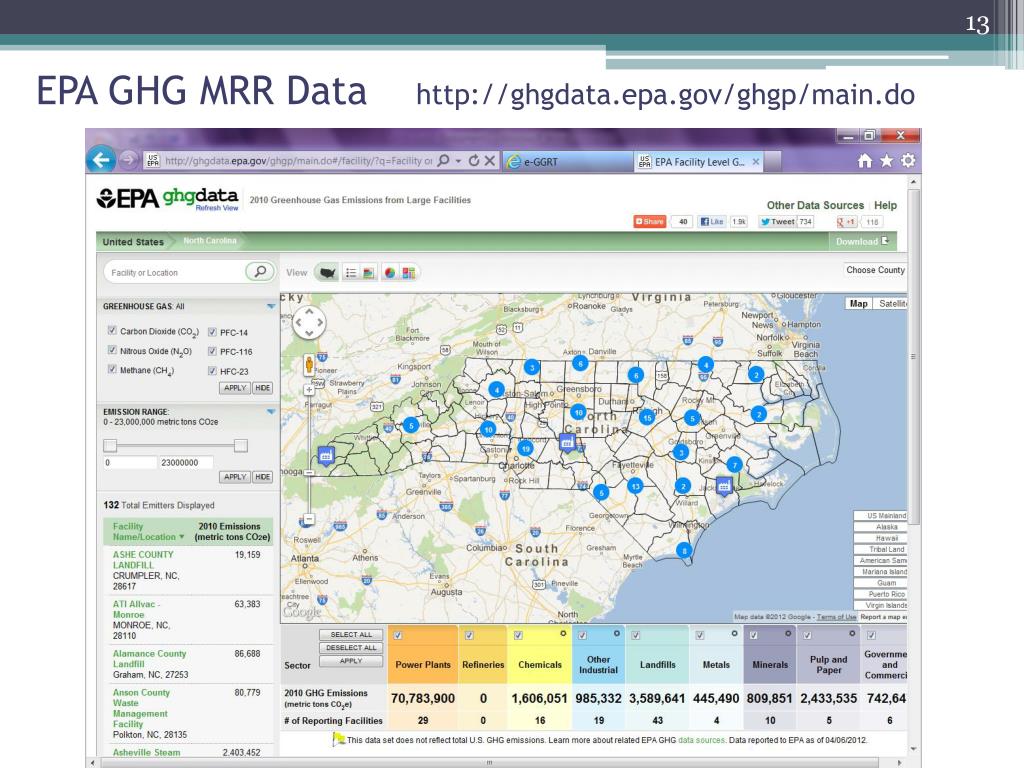Click the cluster marker labeled 15 near Raleigh

[x=647, y=417]
